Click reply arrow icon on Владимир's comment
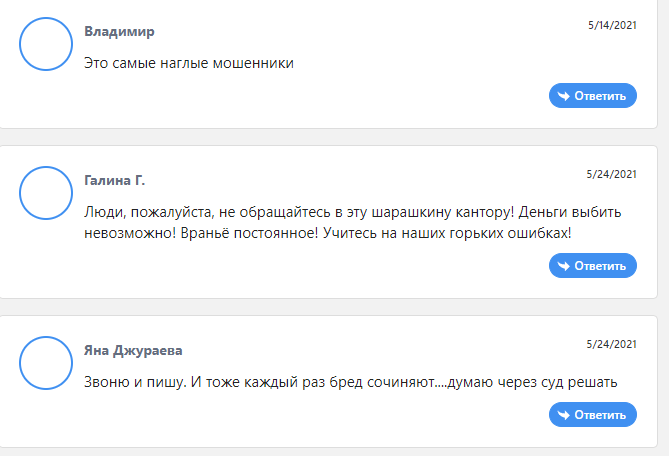 click(564, 96)
